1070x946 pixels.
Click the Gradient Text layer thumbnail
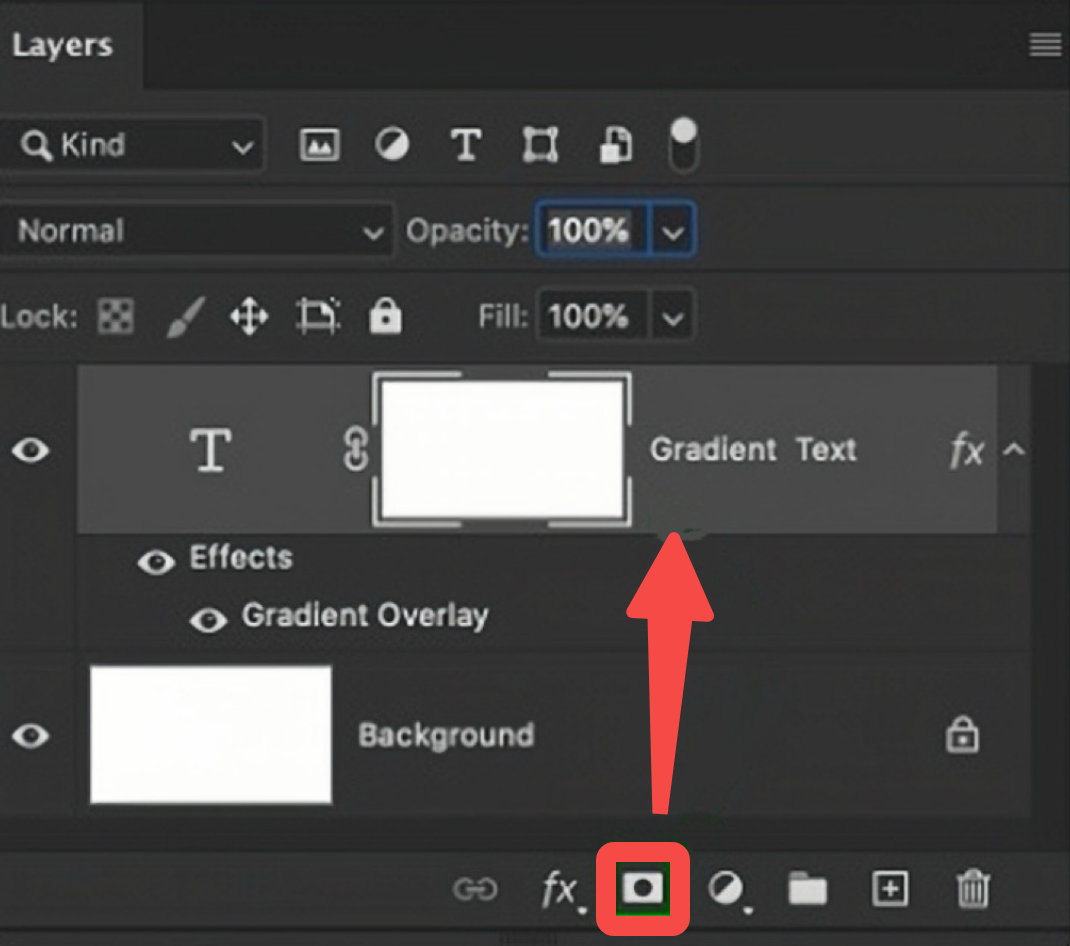[503, 449]
